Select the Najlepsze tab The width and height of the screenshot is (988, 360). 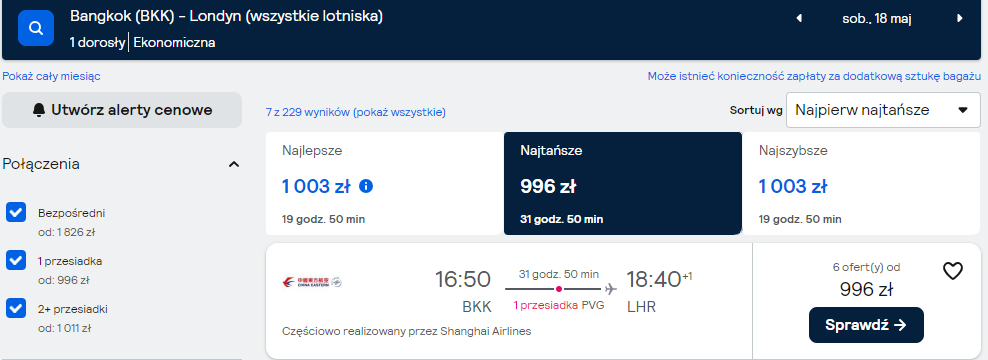384,183
